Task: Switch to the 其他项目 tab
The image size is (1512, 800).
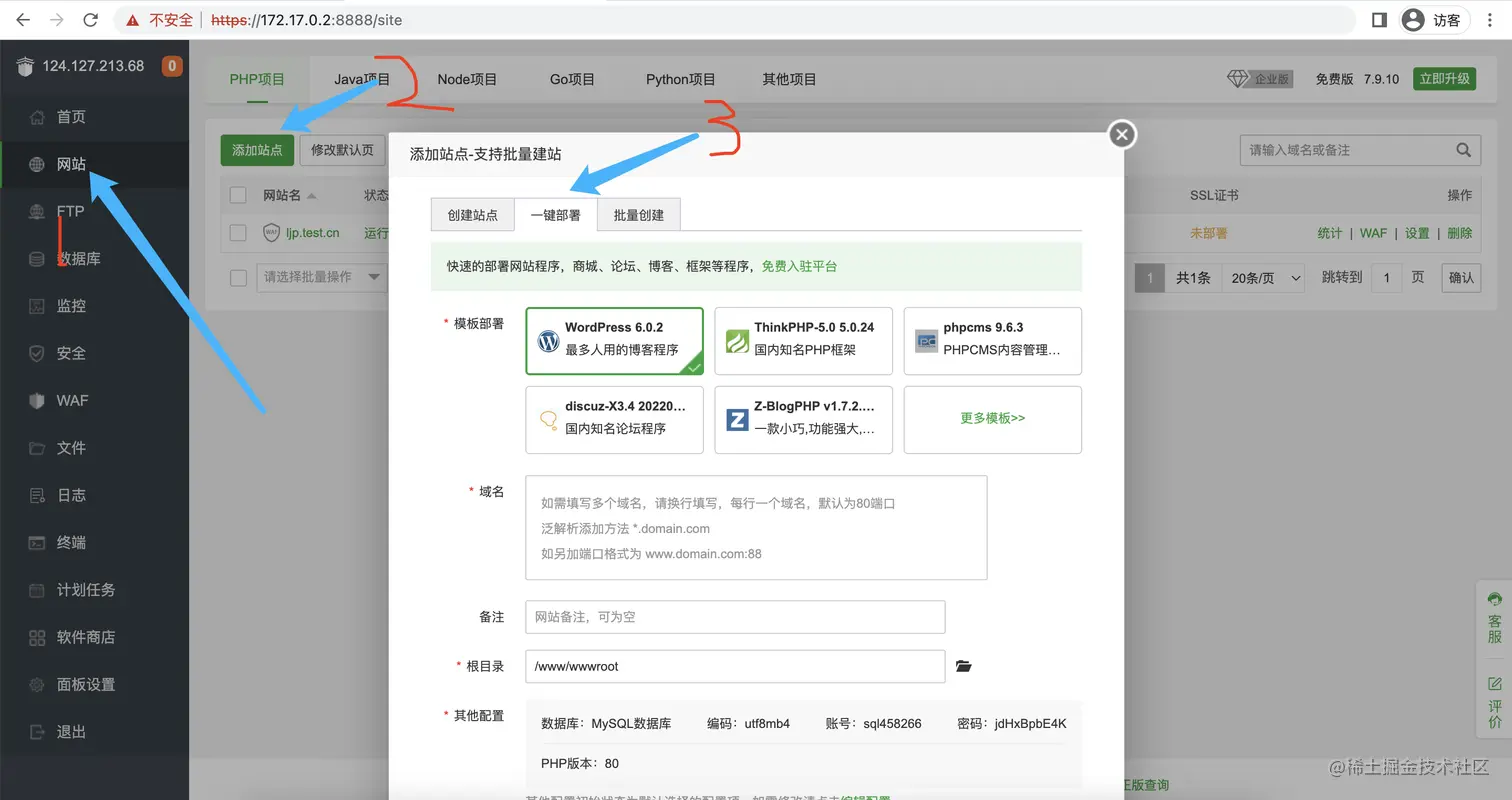Action: [x=790, y=79]
